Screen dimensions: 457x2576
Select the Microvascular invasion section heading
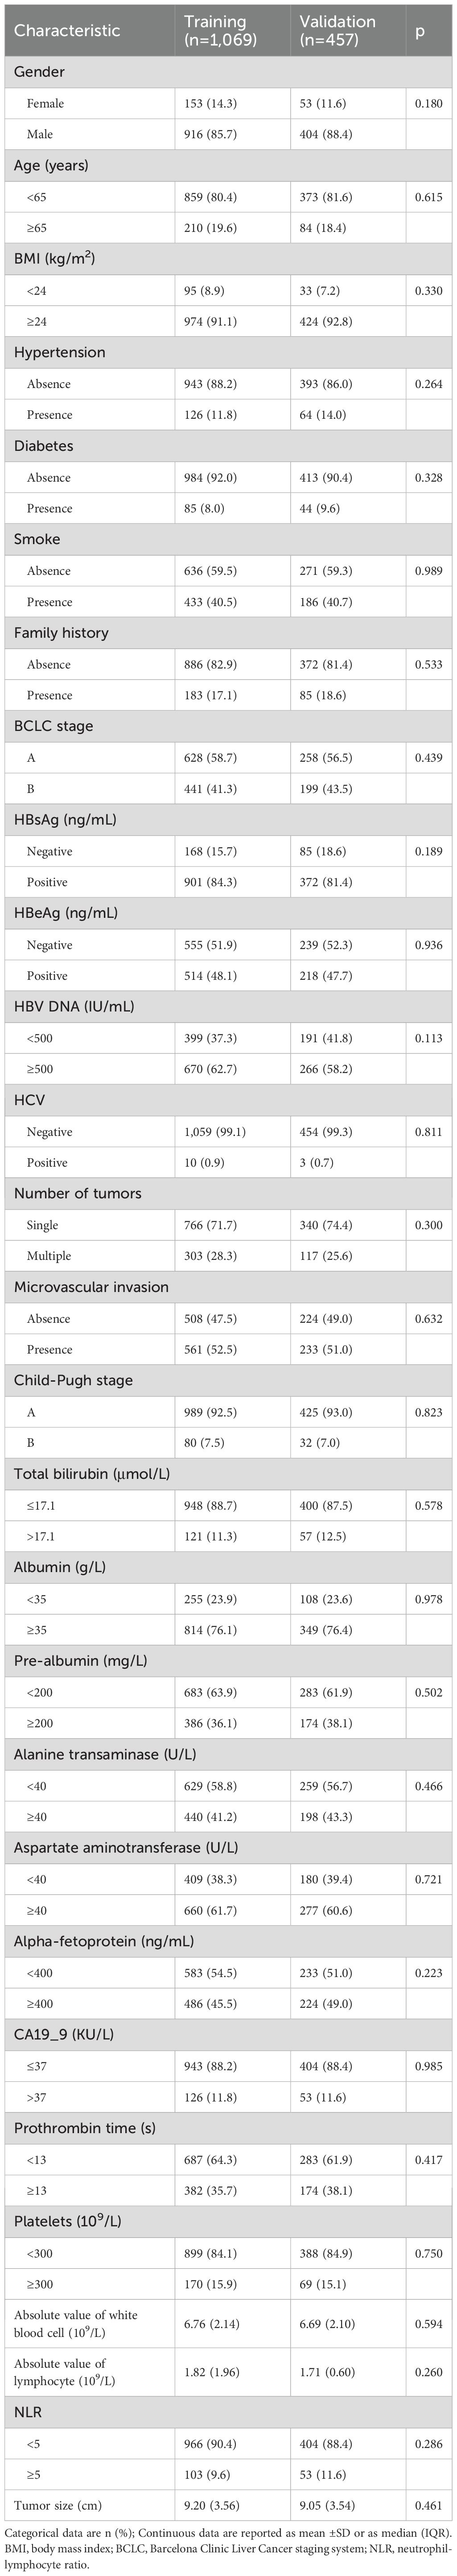click(91, 1287)
